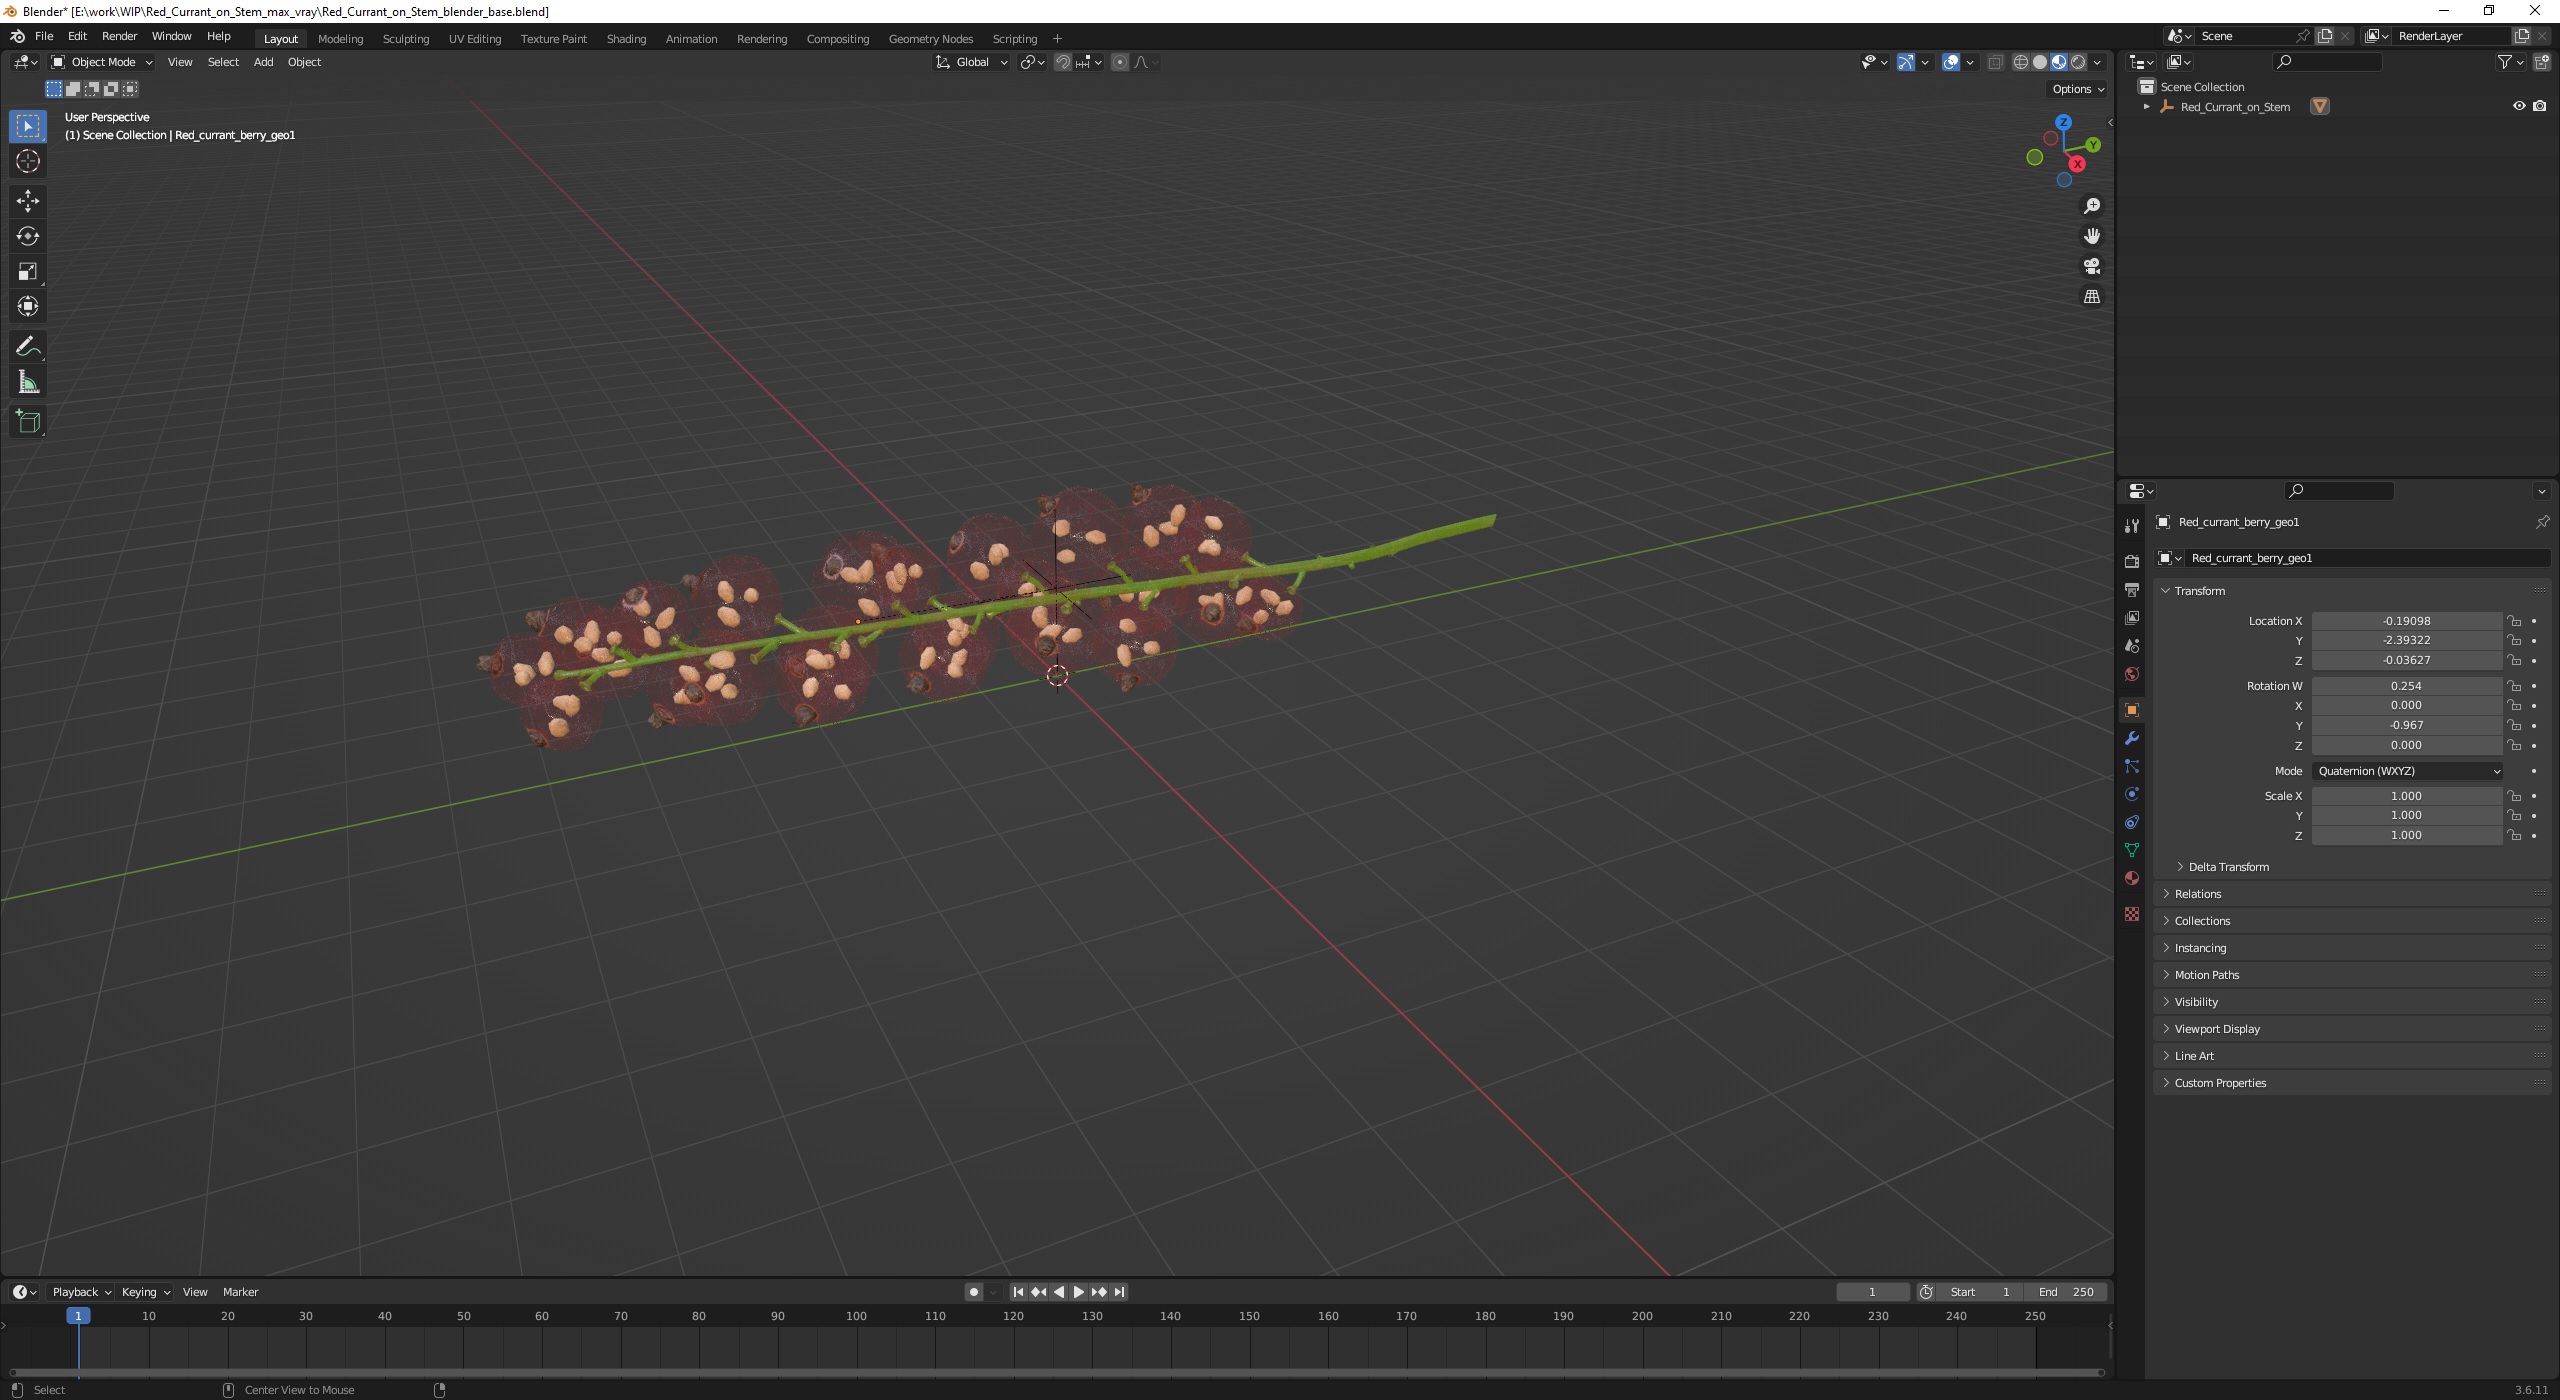Open the Render menu
The width and height of the screenshot is (2560, 1400).
click(x=119, y=36)
